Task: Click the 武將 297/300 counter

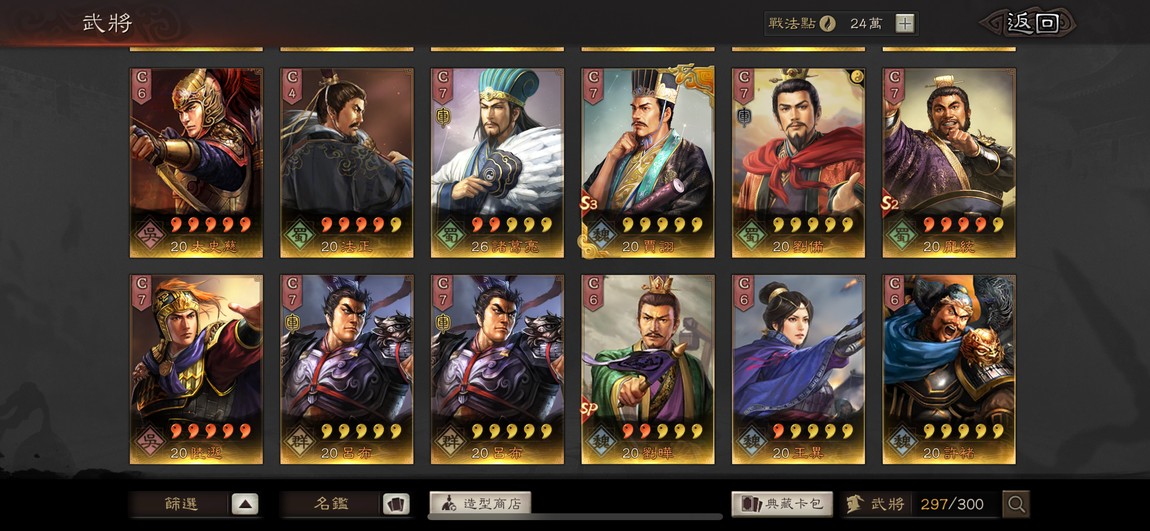Action: [x=921, y=504]
